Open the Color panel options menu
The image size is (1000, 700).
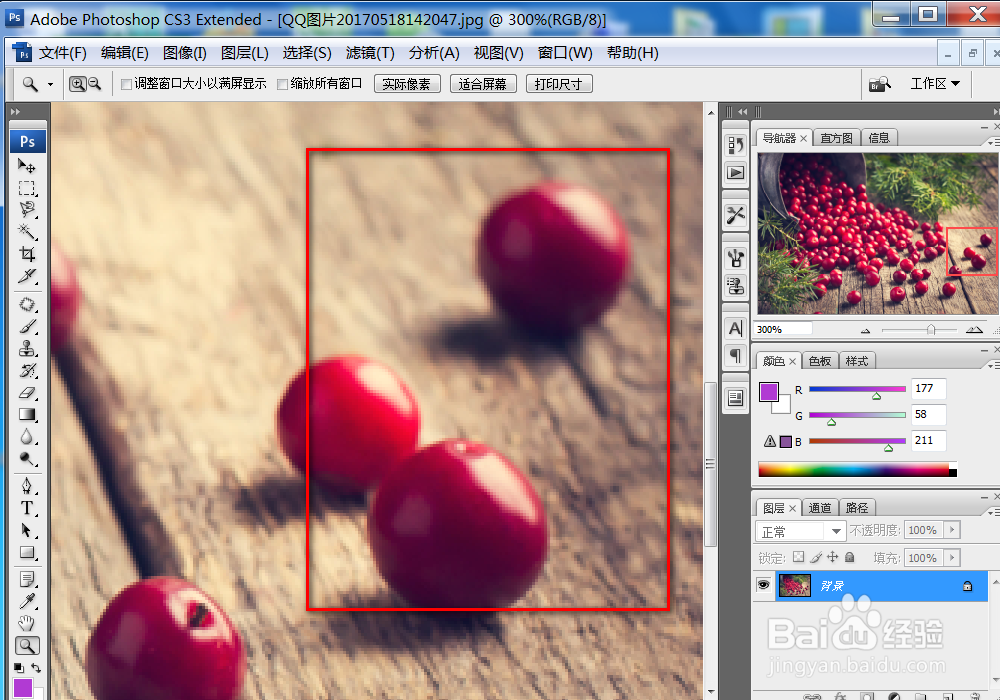[x=994, y=365]
